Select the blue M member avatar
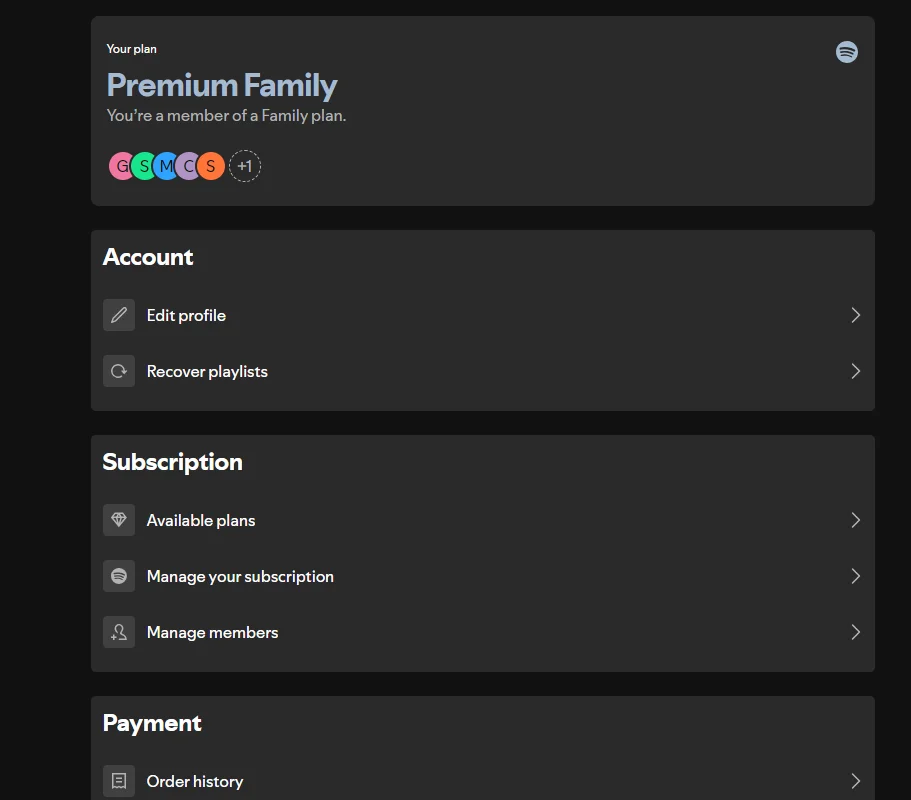Screen dimensions: 911x800 (166, 166)
